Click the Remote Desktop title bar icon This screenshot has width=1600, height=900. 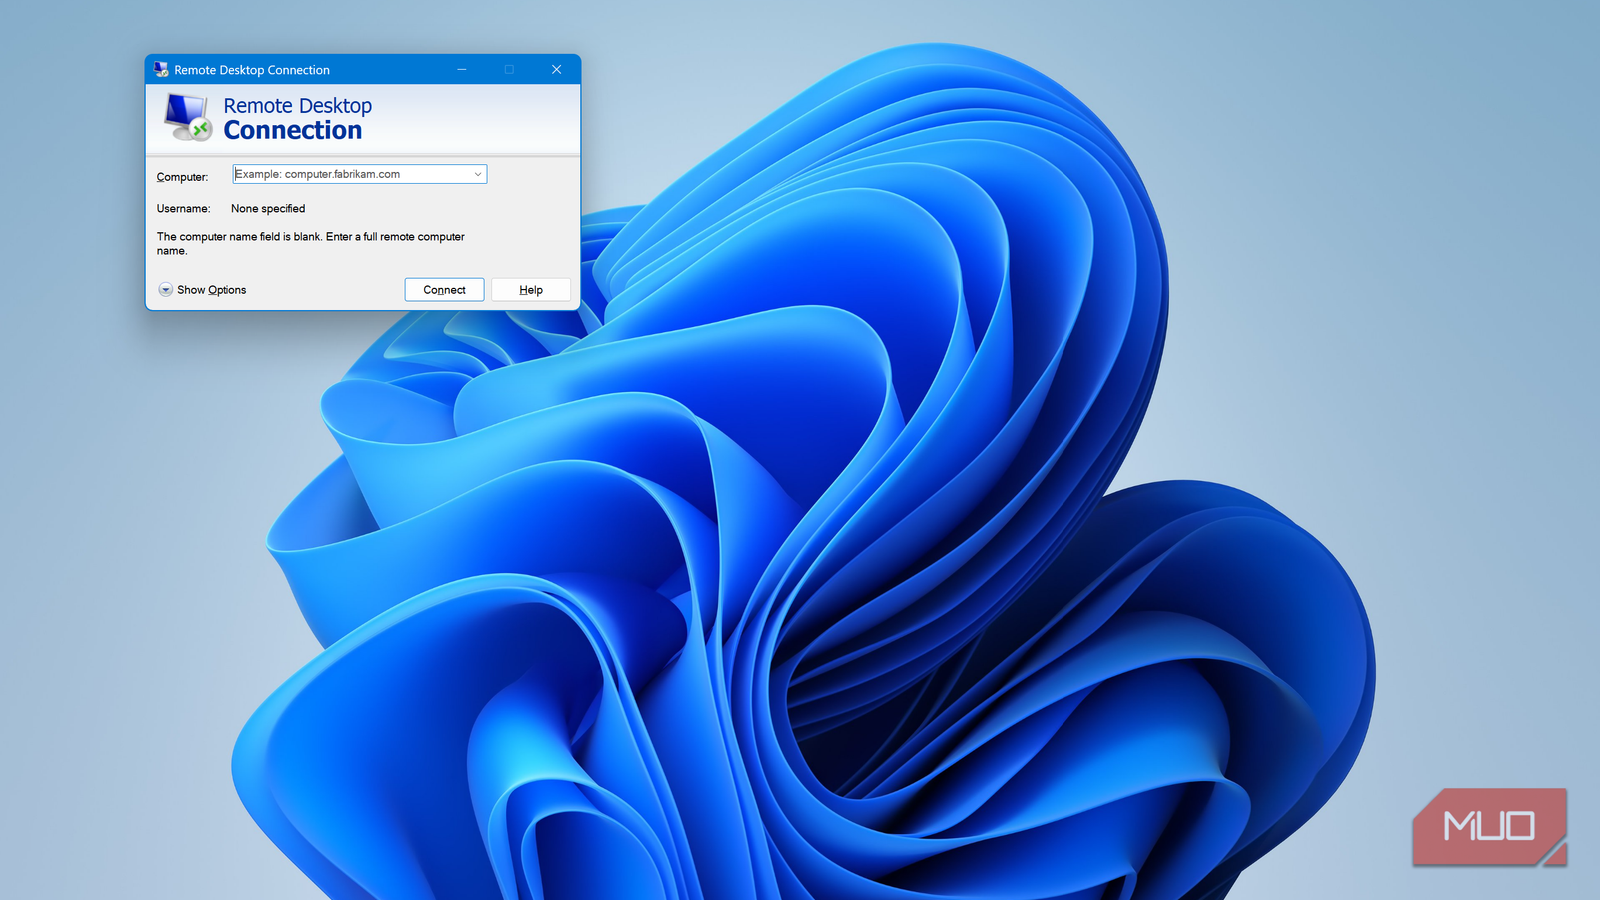pyautogui.click(x=161, y=70)
